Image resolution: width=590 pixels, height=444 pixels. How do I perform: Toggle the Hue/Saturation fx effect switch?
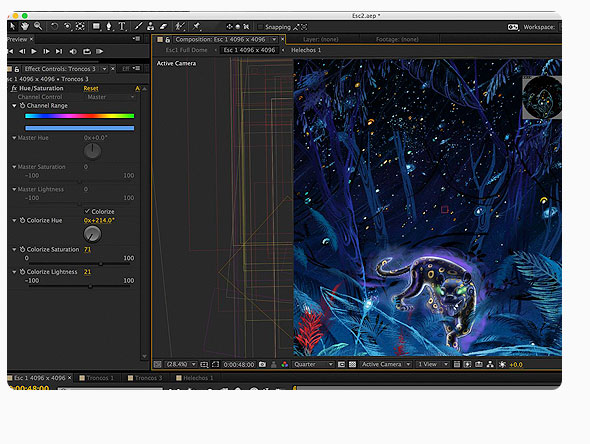(14, 88)
